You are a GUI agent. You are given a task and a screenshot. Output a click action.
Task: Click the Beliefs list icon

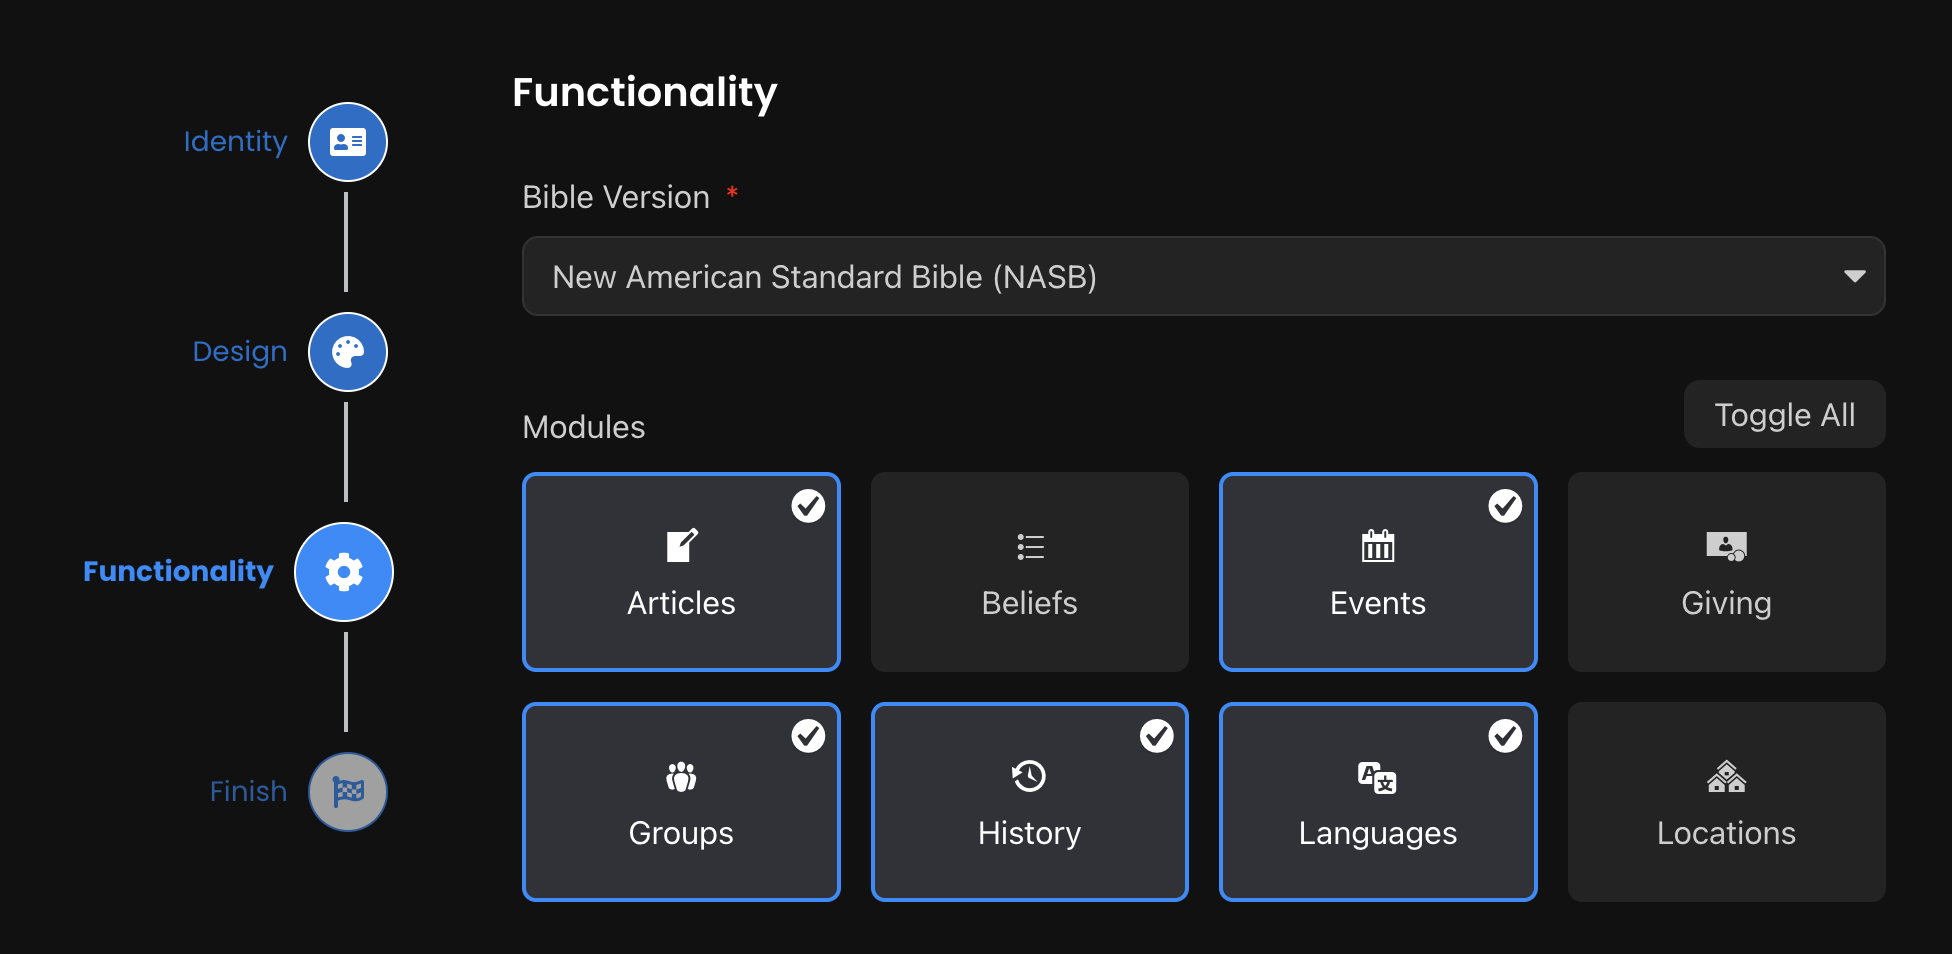tap(1029, 547)
